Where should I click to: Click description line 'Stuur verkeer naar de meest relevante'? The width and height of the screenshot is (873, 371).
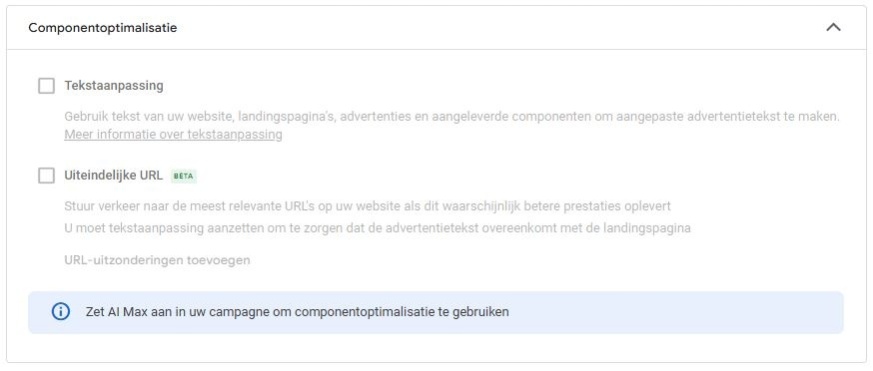(367, 206)
